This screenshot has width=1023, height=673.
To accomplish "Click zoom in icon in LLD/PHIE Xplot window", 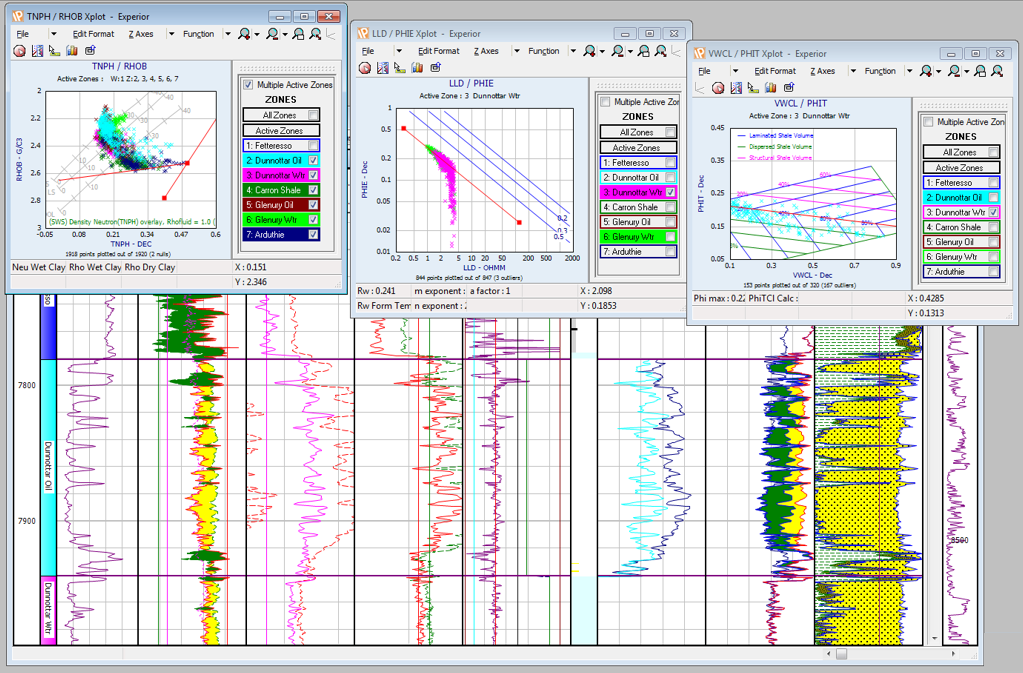I will click(x=590, y=51).
